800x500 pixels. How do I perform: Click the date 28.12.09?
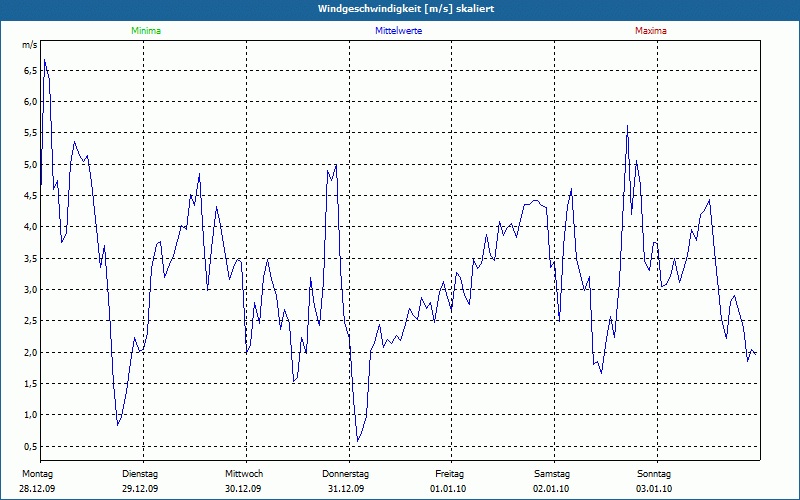pos(37,489)
